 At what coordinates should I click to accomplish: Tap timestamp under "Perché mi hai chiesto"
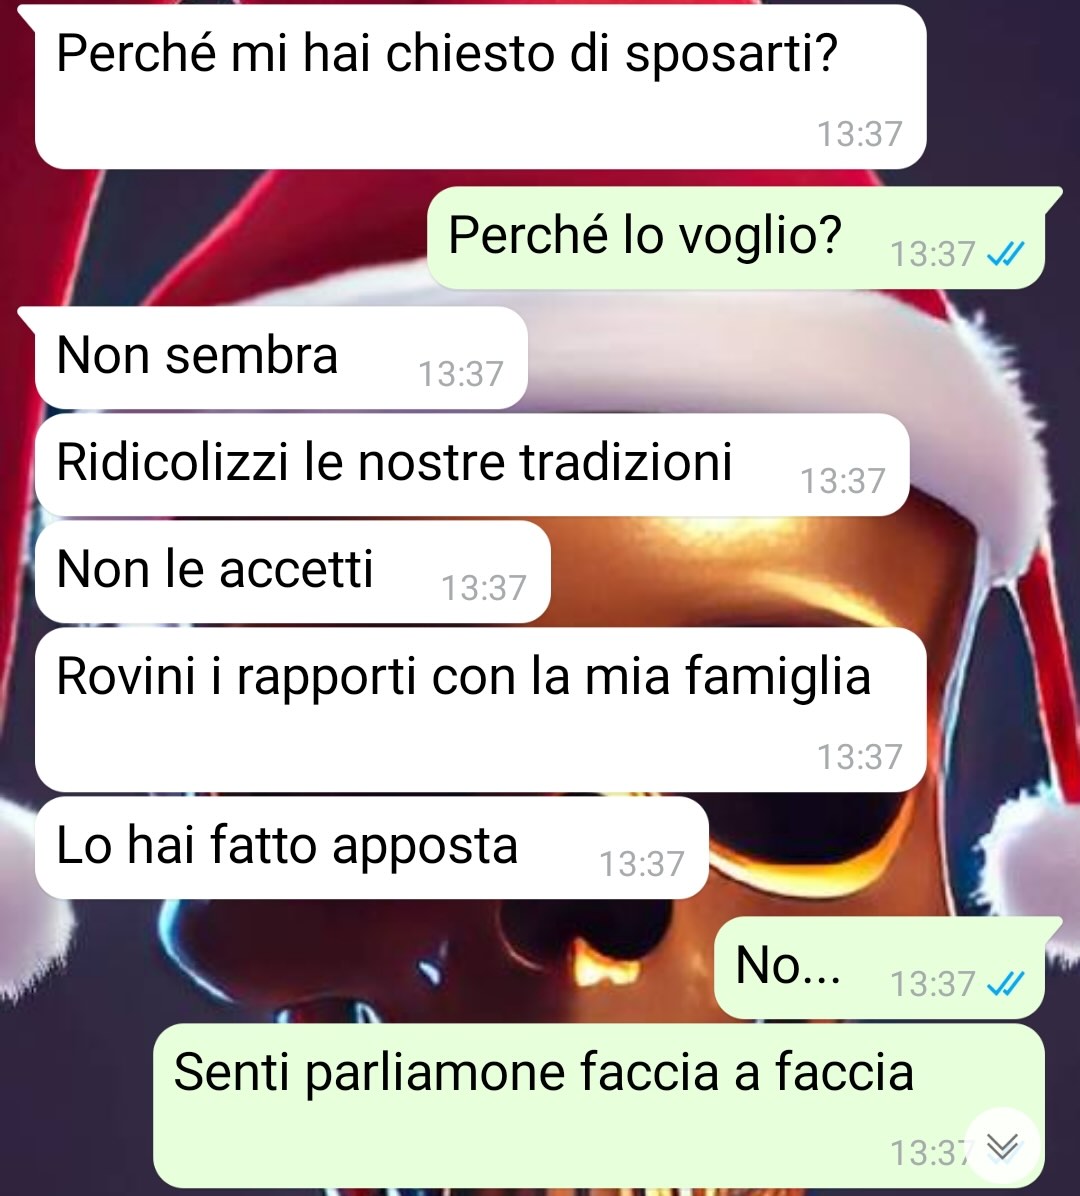point(860,134)
